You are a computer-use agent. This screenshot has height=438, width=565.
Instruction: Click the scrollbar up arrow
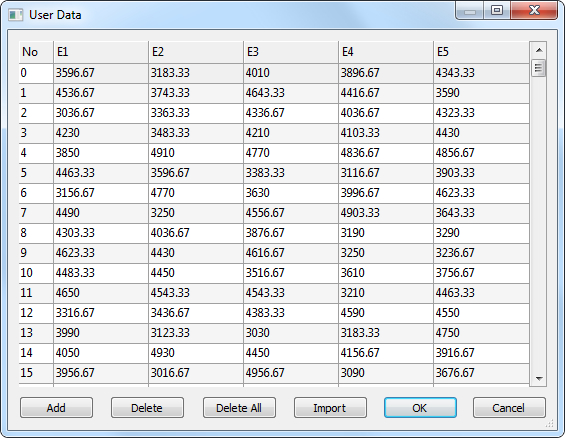(539, 50)
